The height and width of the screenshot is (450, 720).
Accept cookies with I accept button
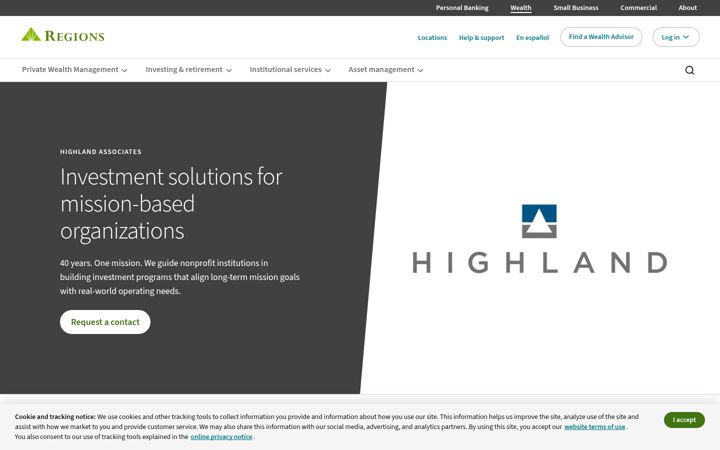(684, 420)
